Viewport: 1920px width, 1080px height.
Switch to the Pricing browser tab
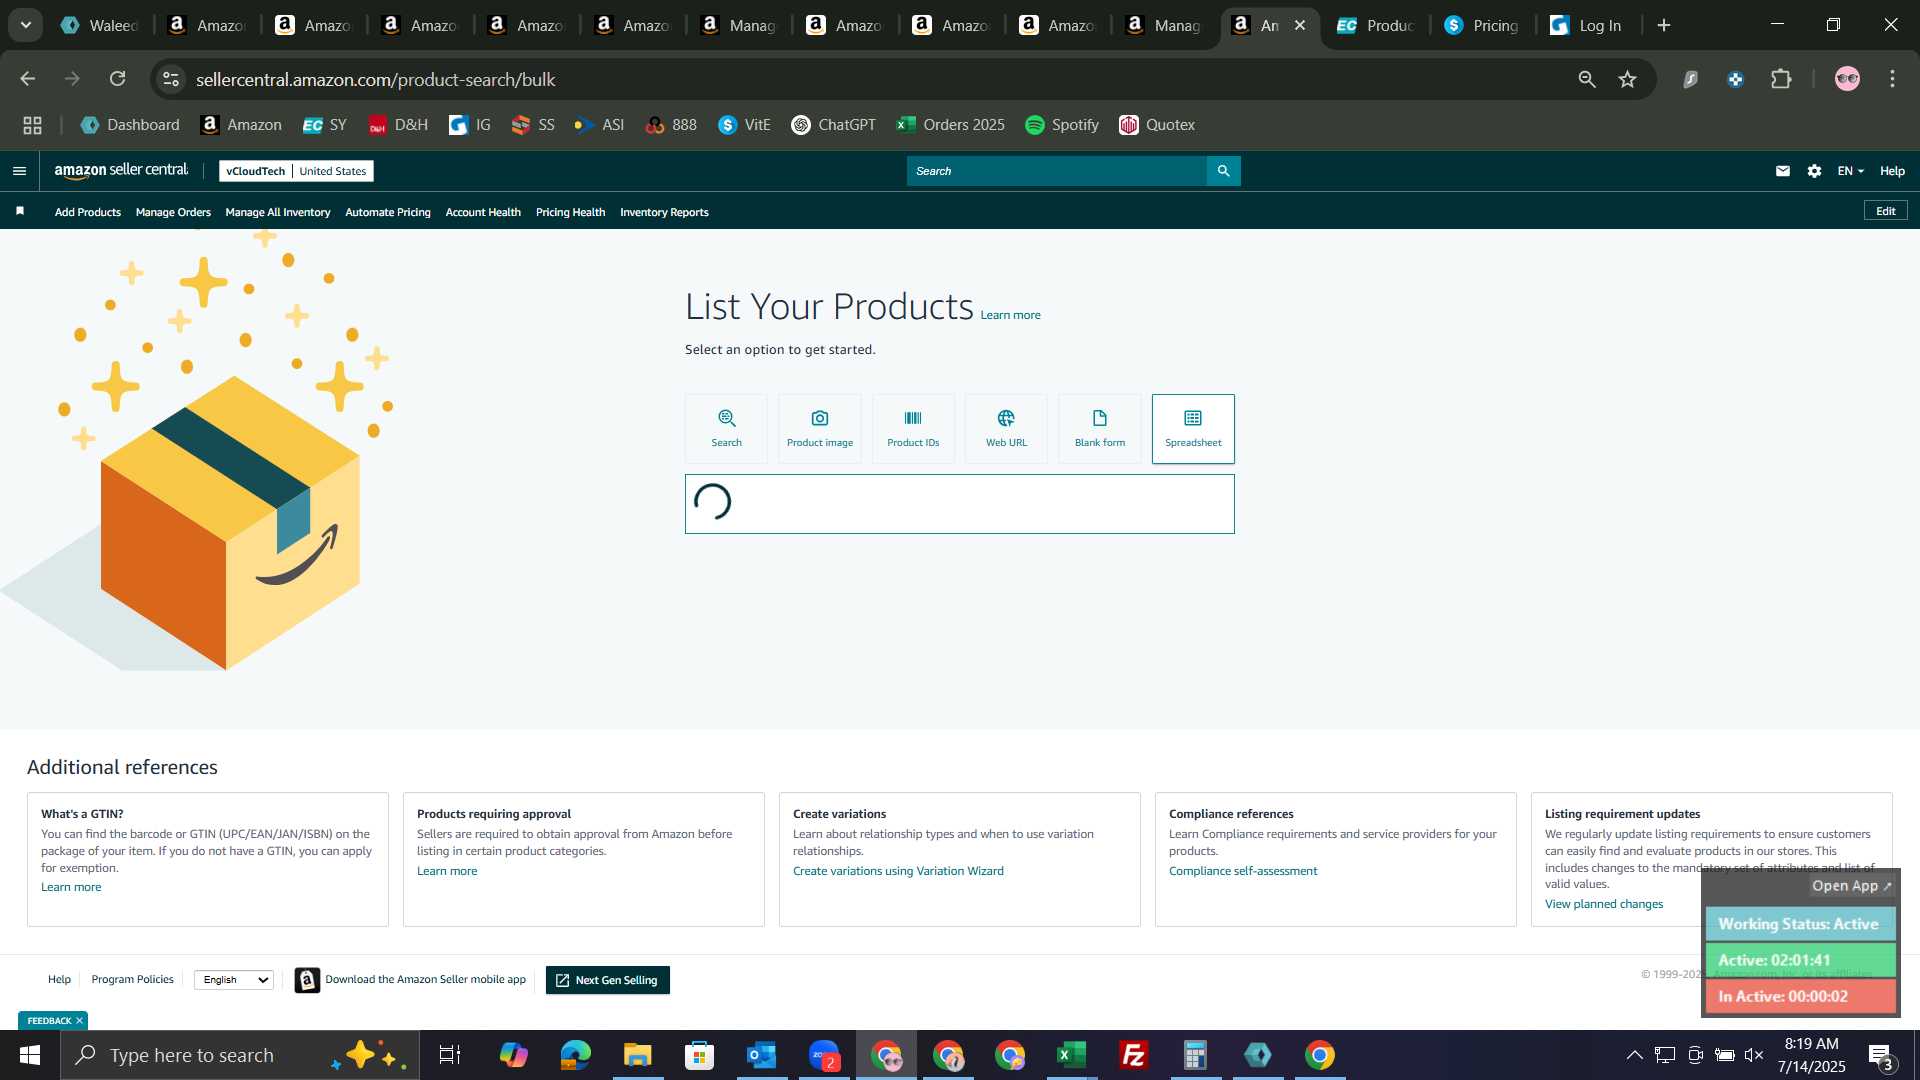1482,26
